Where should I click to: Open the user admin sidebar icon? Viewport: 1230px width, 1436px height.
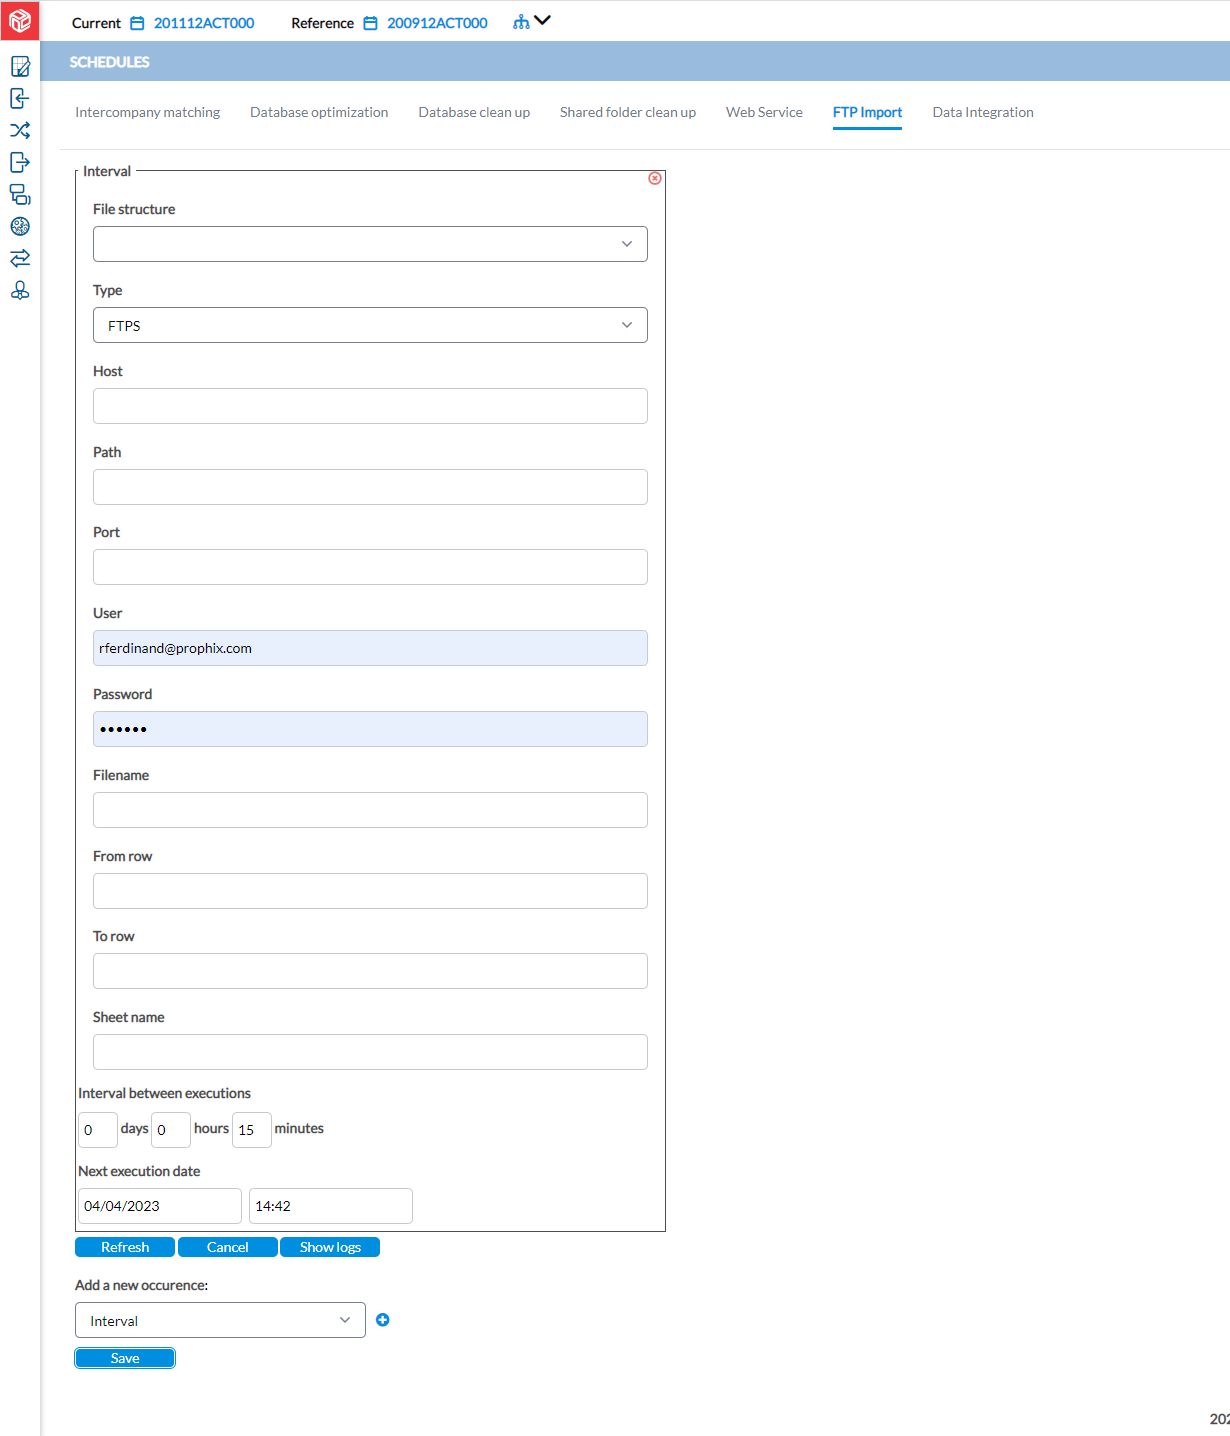20,290
